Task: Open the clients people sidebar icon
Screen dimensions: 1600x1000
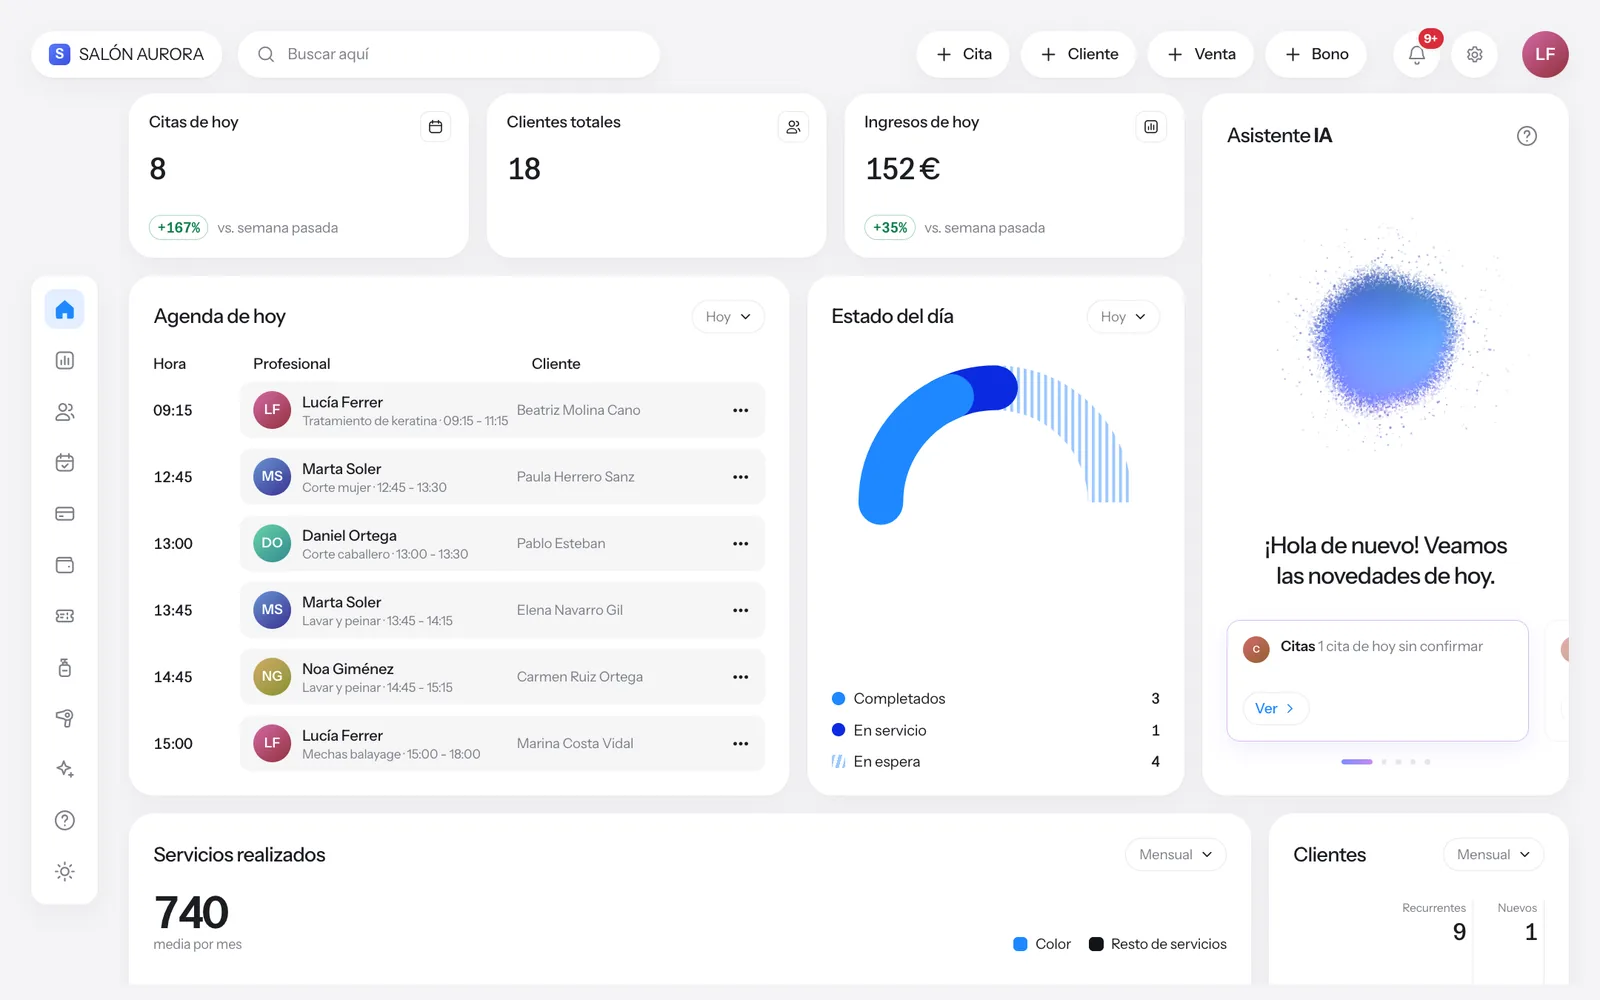Action: [65, 411]
